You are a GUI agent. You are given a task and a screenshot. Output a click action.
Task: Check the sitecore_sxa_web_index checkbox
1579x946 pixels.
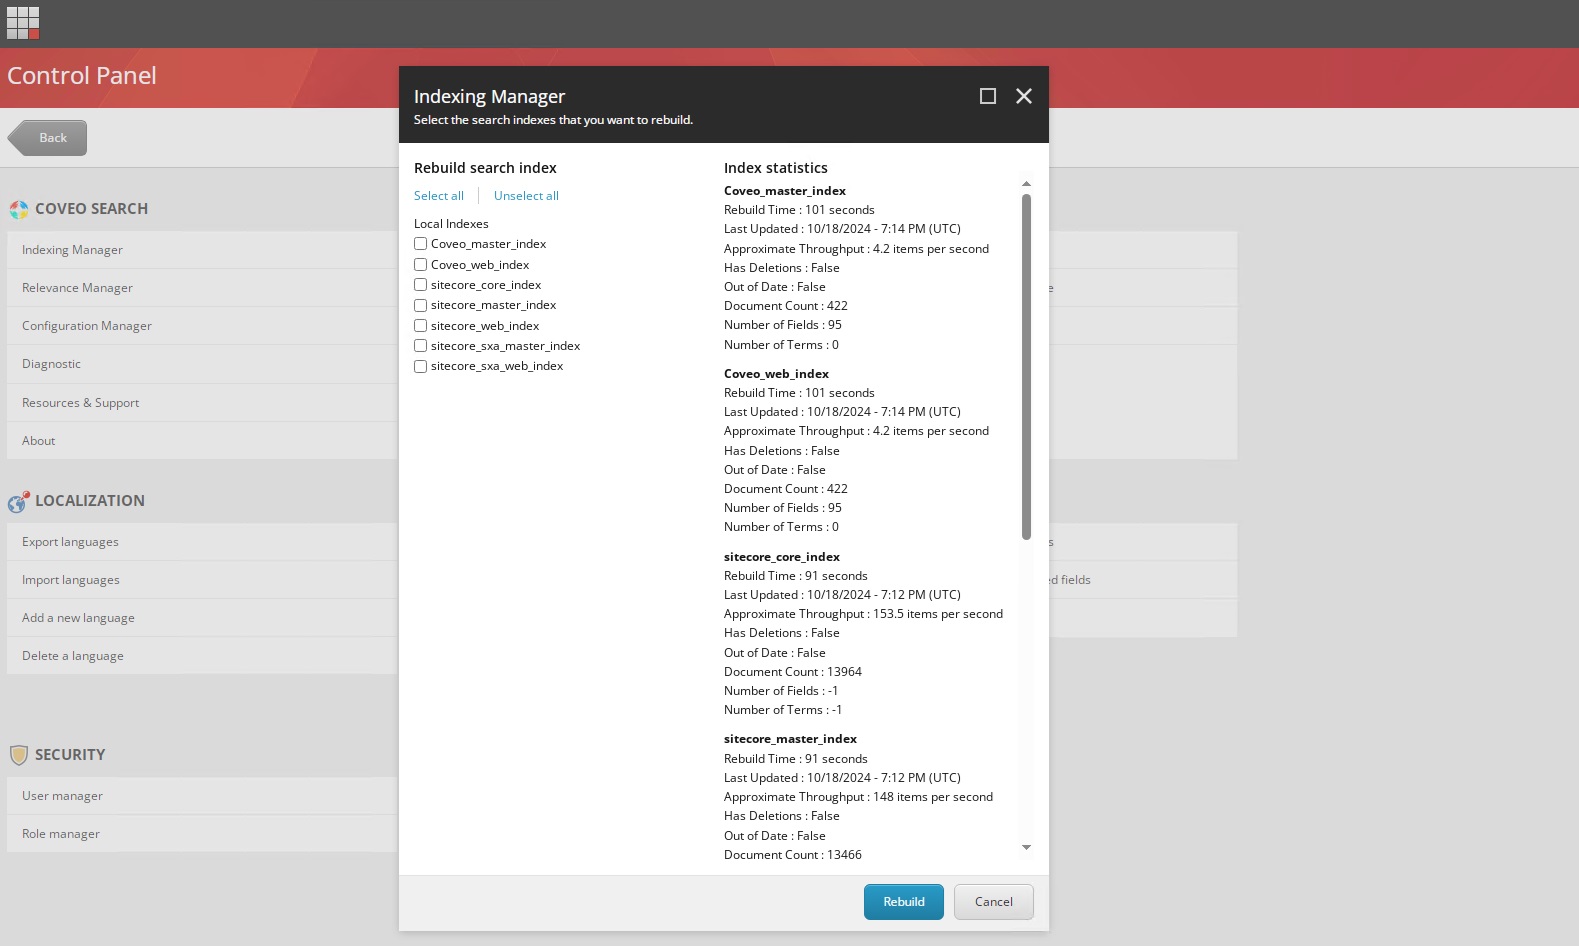pos(421,366)
